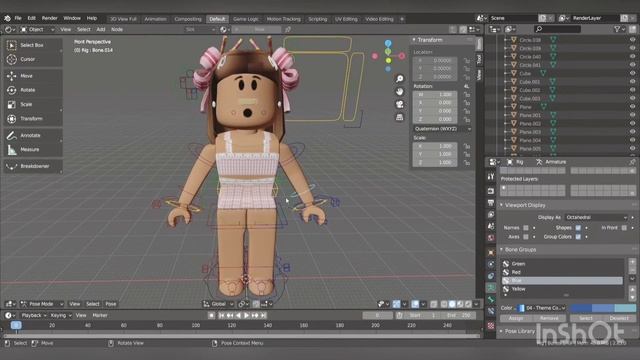Click the pan view hand icon
This screenshot has height=360, width=640.
(x=400, y=91)
